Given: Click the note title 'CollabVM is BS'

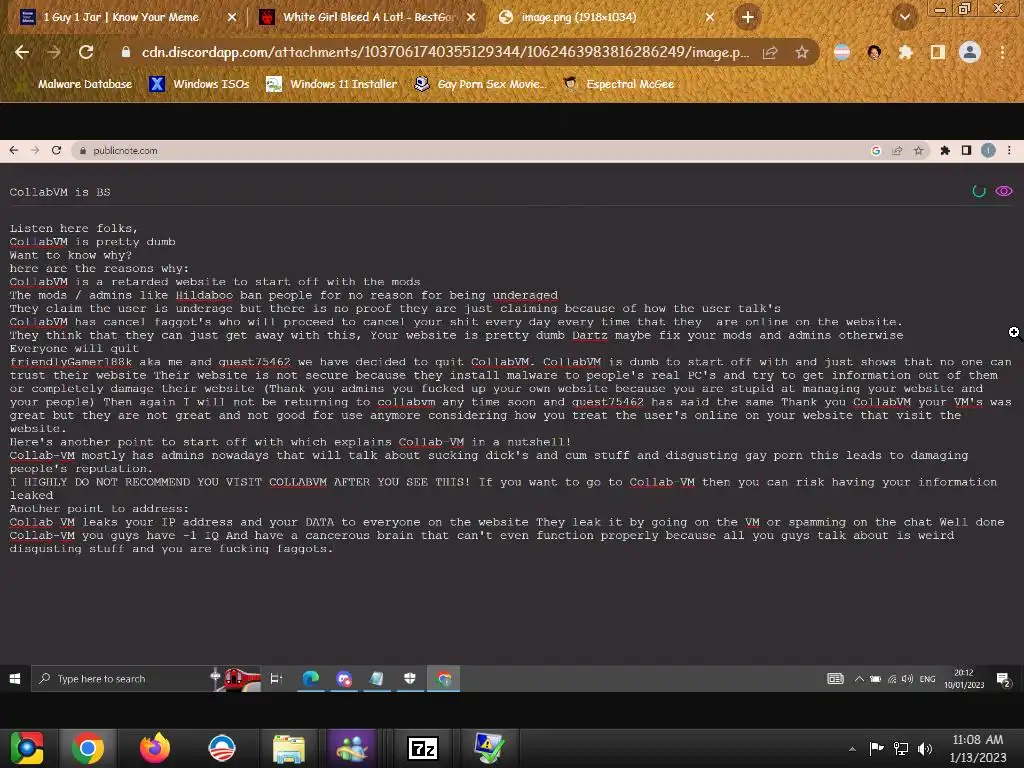Looking at the screenshot, I should point(60,192).
